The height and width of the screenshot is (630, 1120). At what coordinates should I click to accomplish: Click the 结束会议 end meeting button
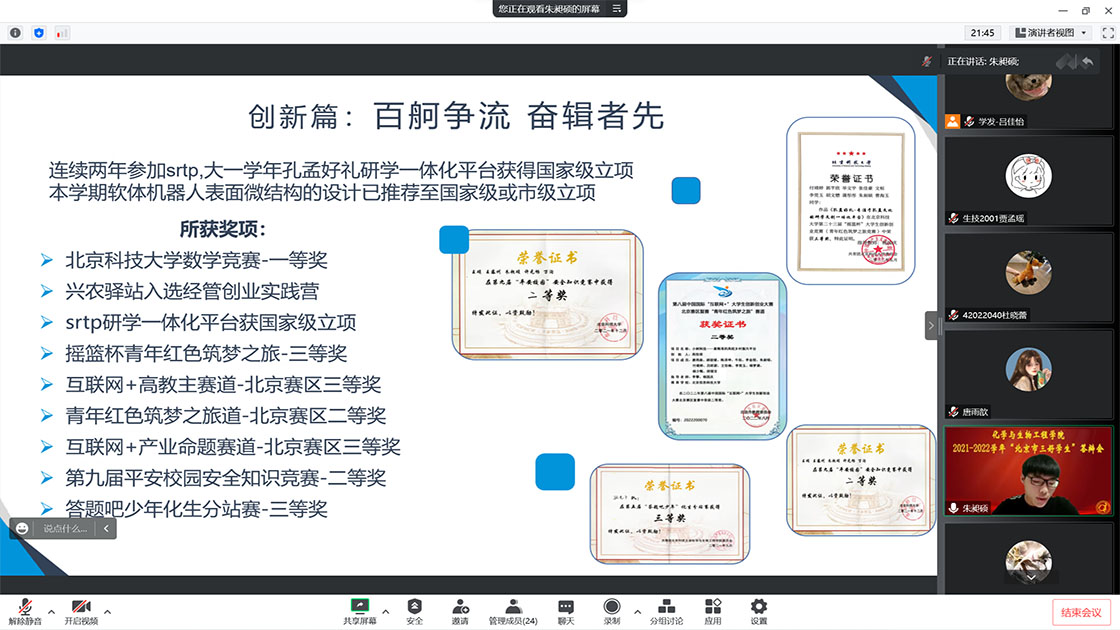pos(1081,612)
